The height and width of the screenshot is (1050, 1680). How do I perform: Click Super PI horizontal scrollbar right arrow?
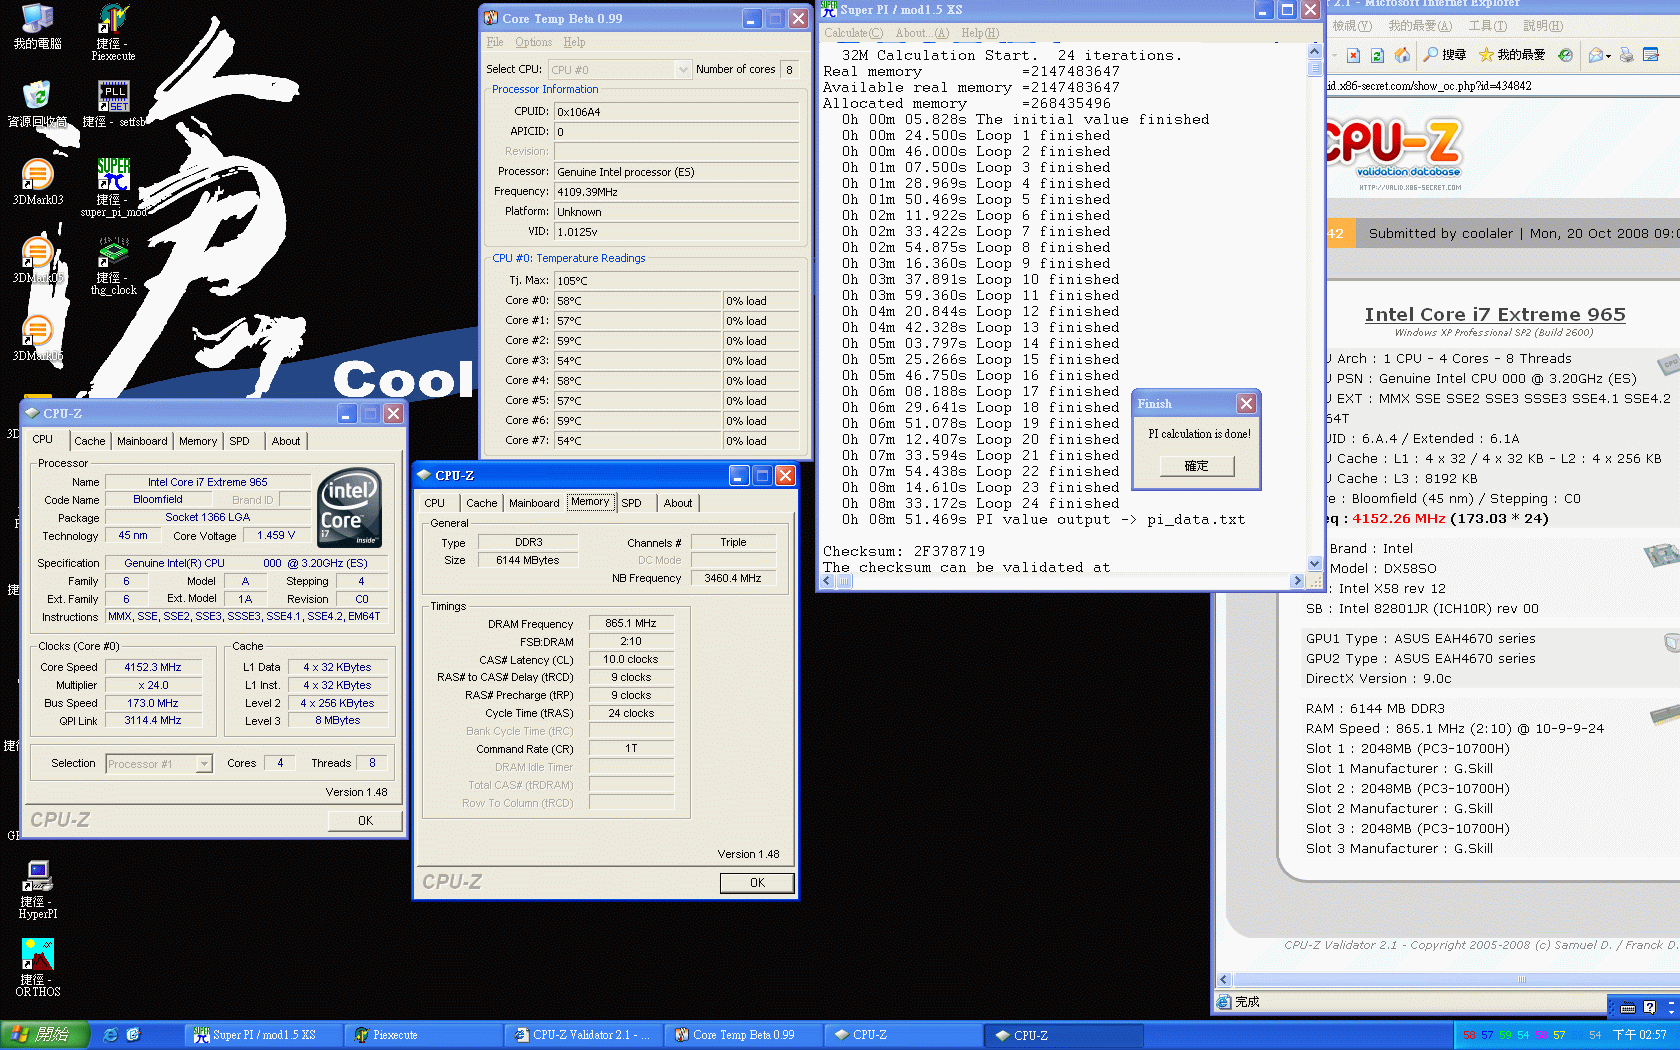pos(1297,581)
